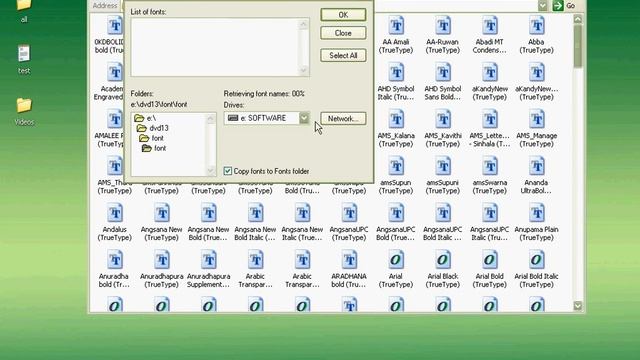Open the Network... button
Screen dimensions: 640x360
(343, 119)
